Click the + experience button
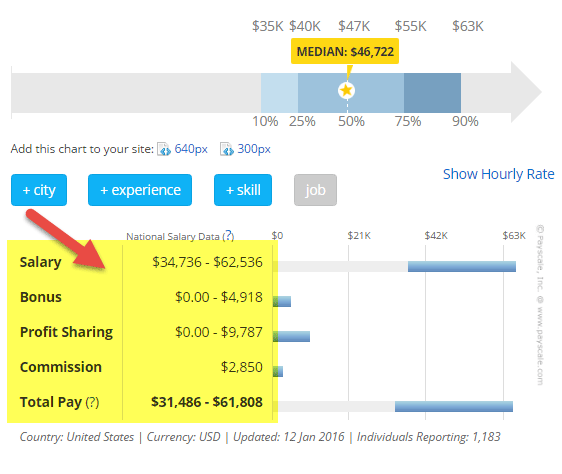This screenshot has width=562, height=474. [x=140, y=190]
